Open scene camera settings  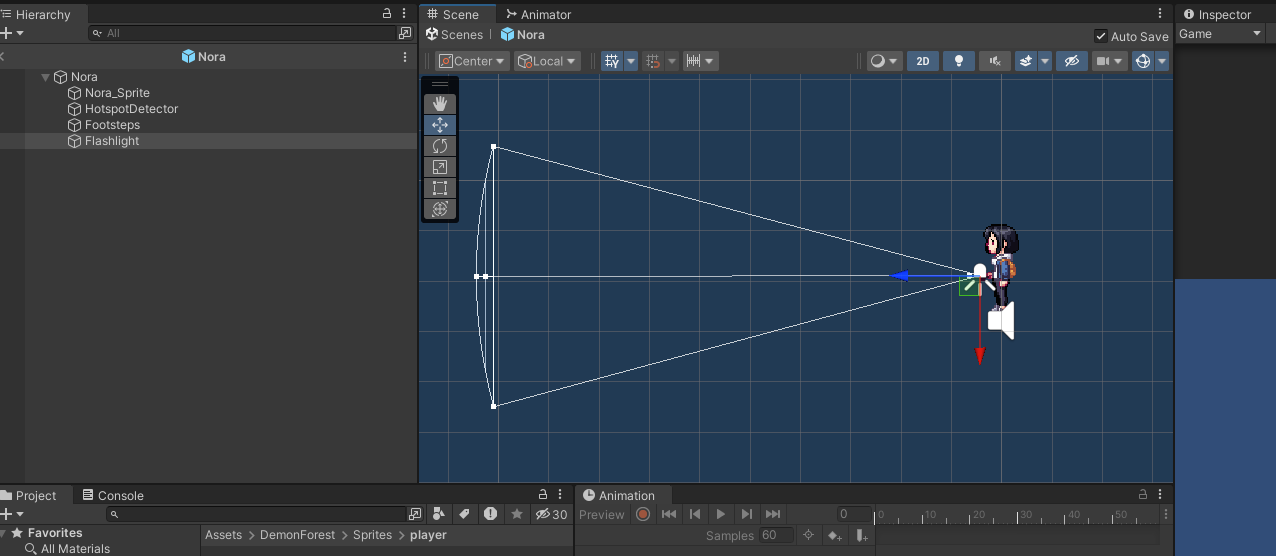(1109, 61)
